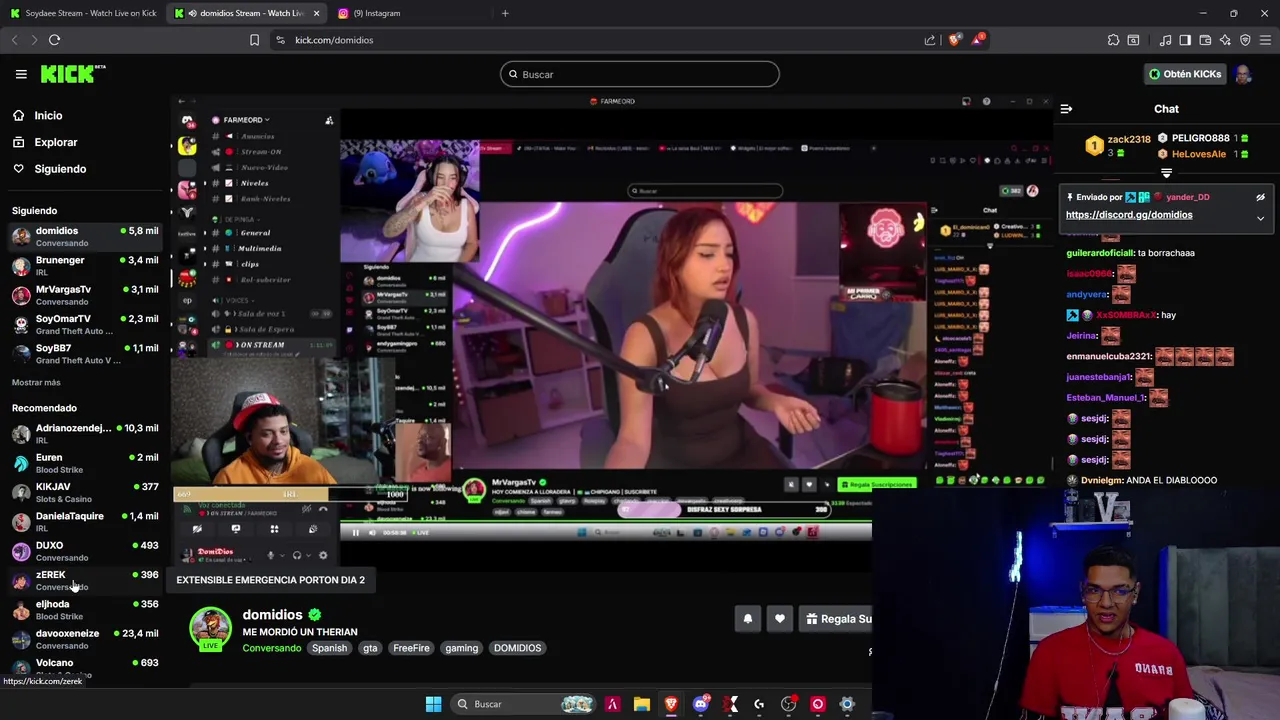Click the share icon in address bar
The height and width of the screenshot is (720, 1280).
(x=930, y=40)
